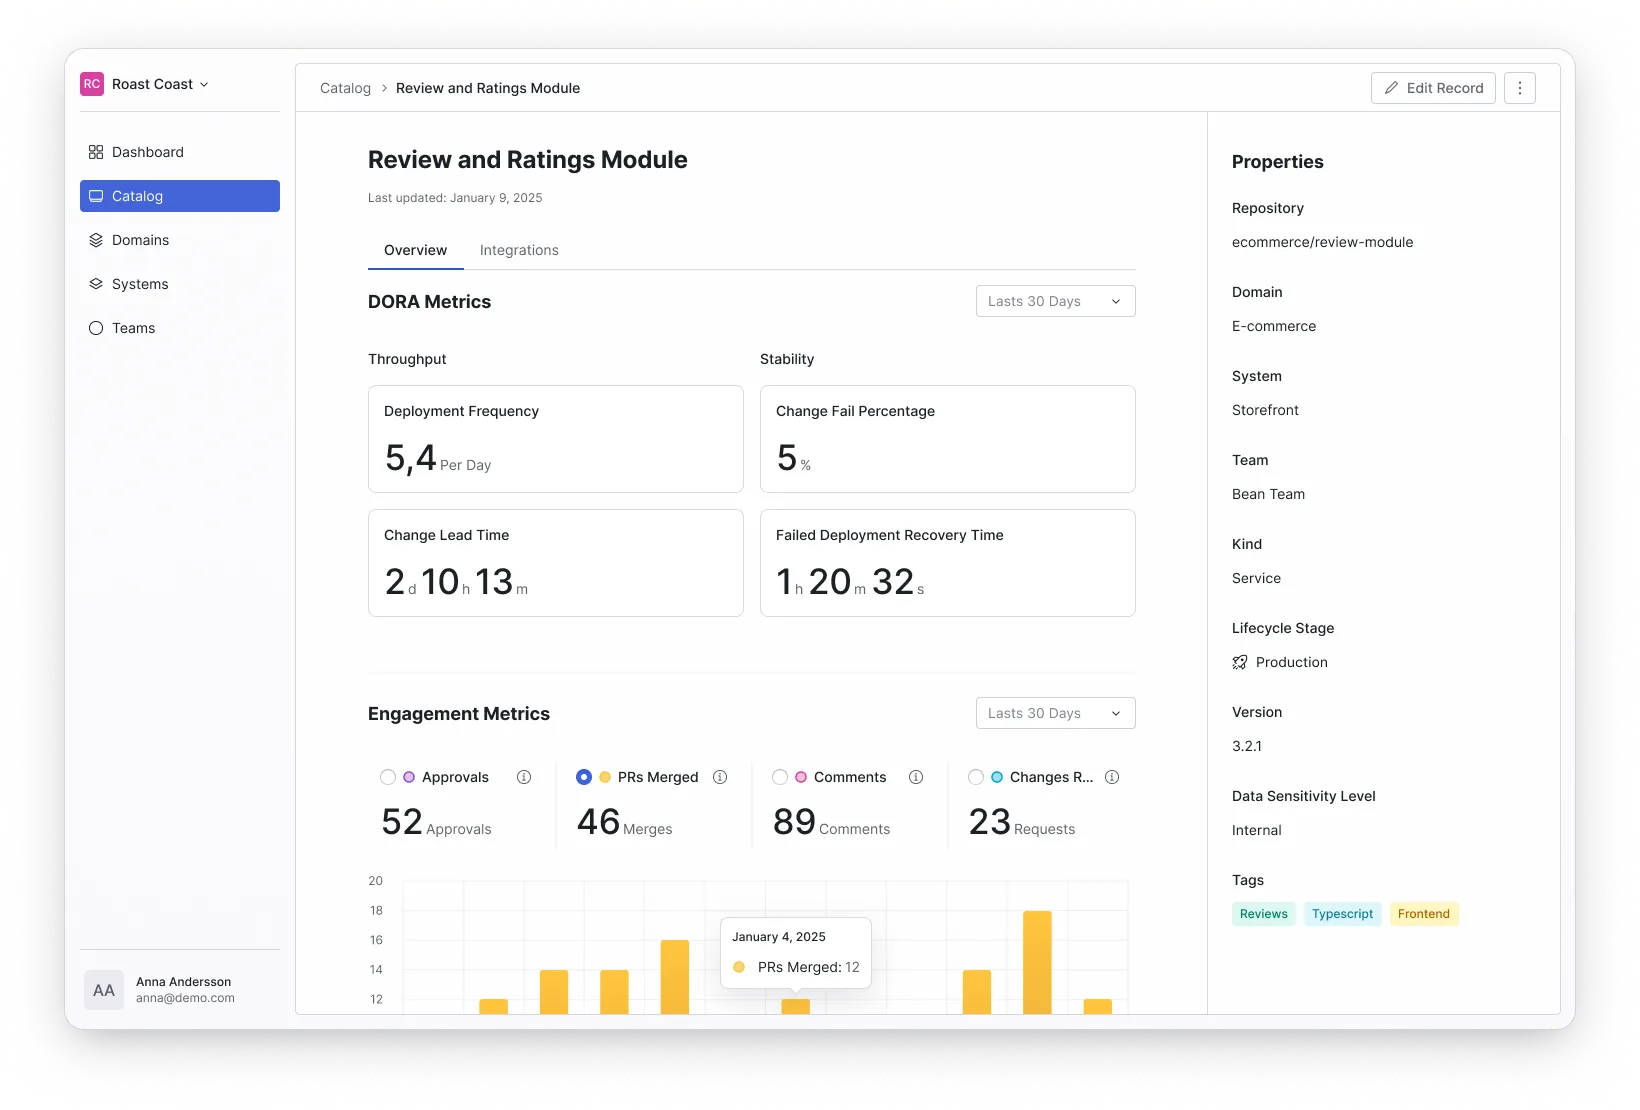Viewport: 1640px width, 1110px height.
Task: Click the RC workspace logo badge
Action: [92, 84]
